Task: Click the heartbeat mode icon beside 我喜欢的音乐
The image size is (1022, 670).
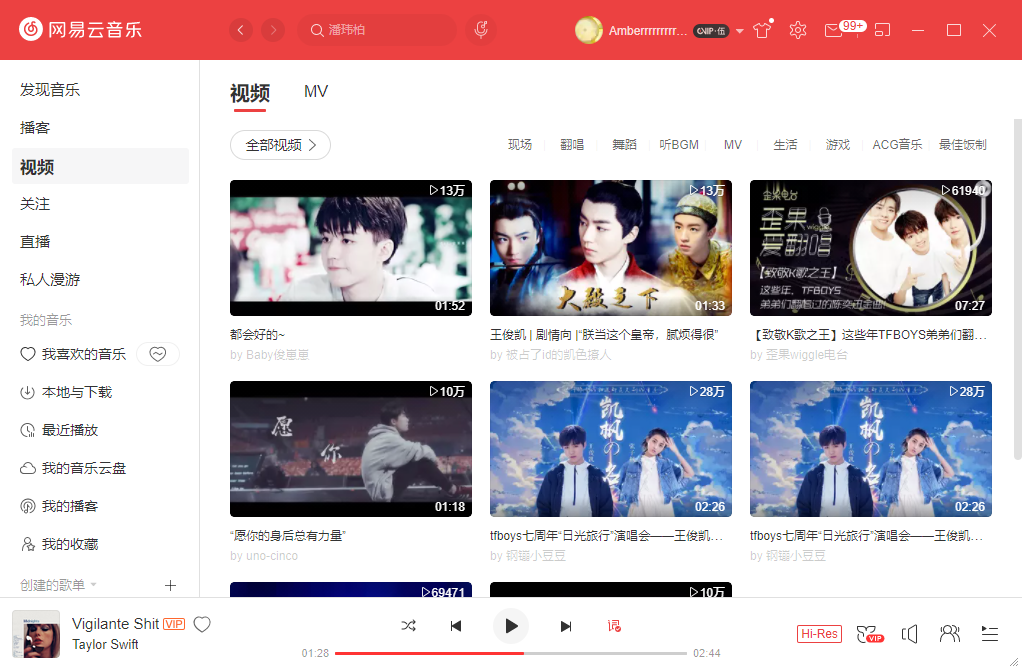Action: point(158,354)
